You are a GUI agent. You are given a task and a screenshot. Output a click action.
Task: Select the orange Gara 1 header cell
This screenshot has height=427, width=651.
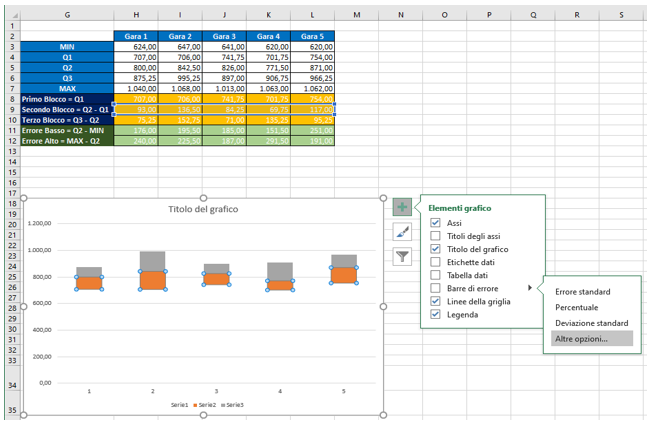tap(137, 36)
